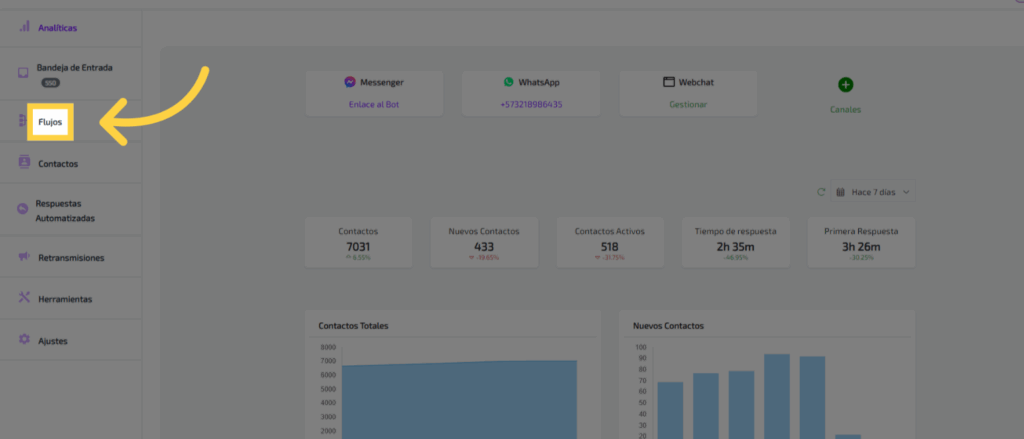Screen dimensions: 1024x439
Task: Click the Analíticas bar chart icon
Action: point(24,27)
